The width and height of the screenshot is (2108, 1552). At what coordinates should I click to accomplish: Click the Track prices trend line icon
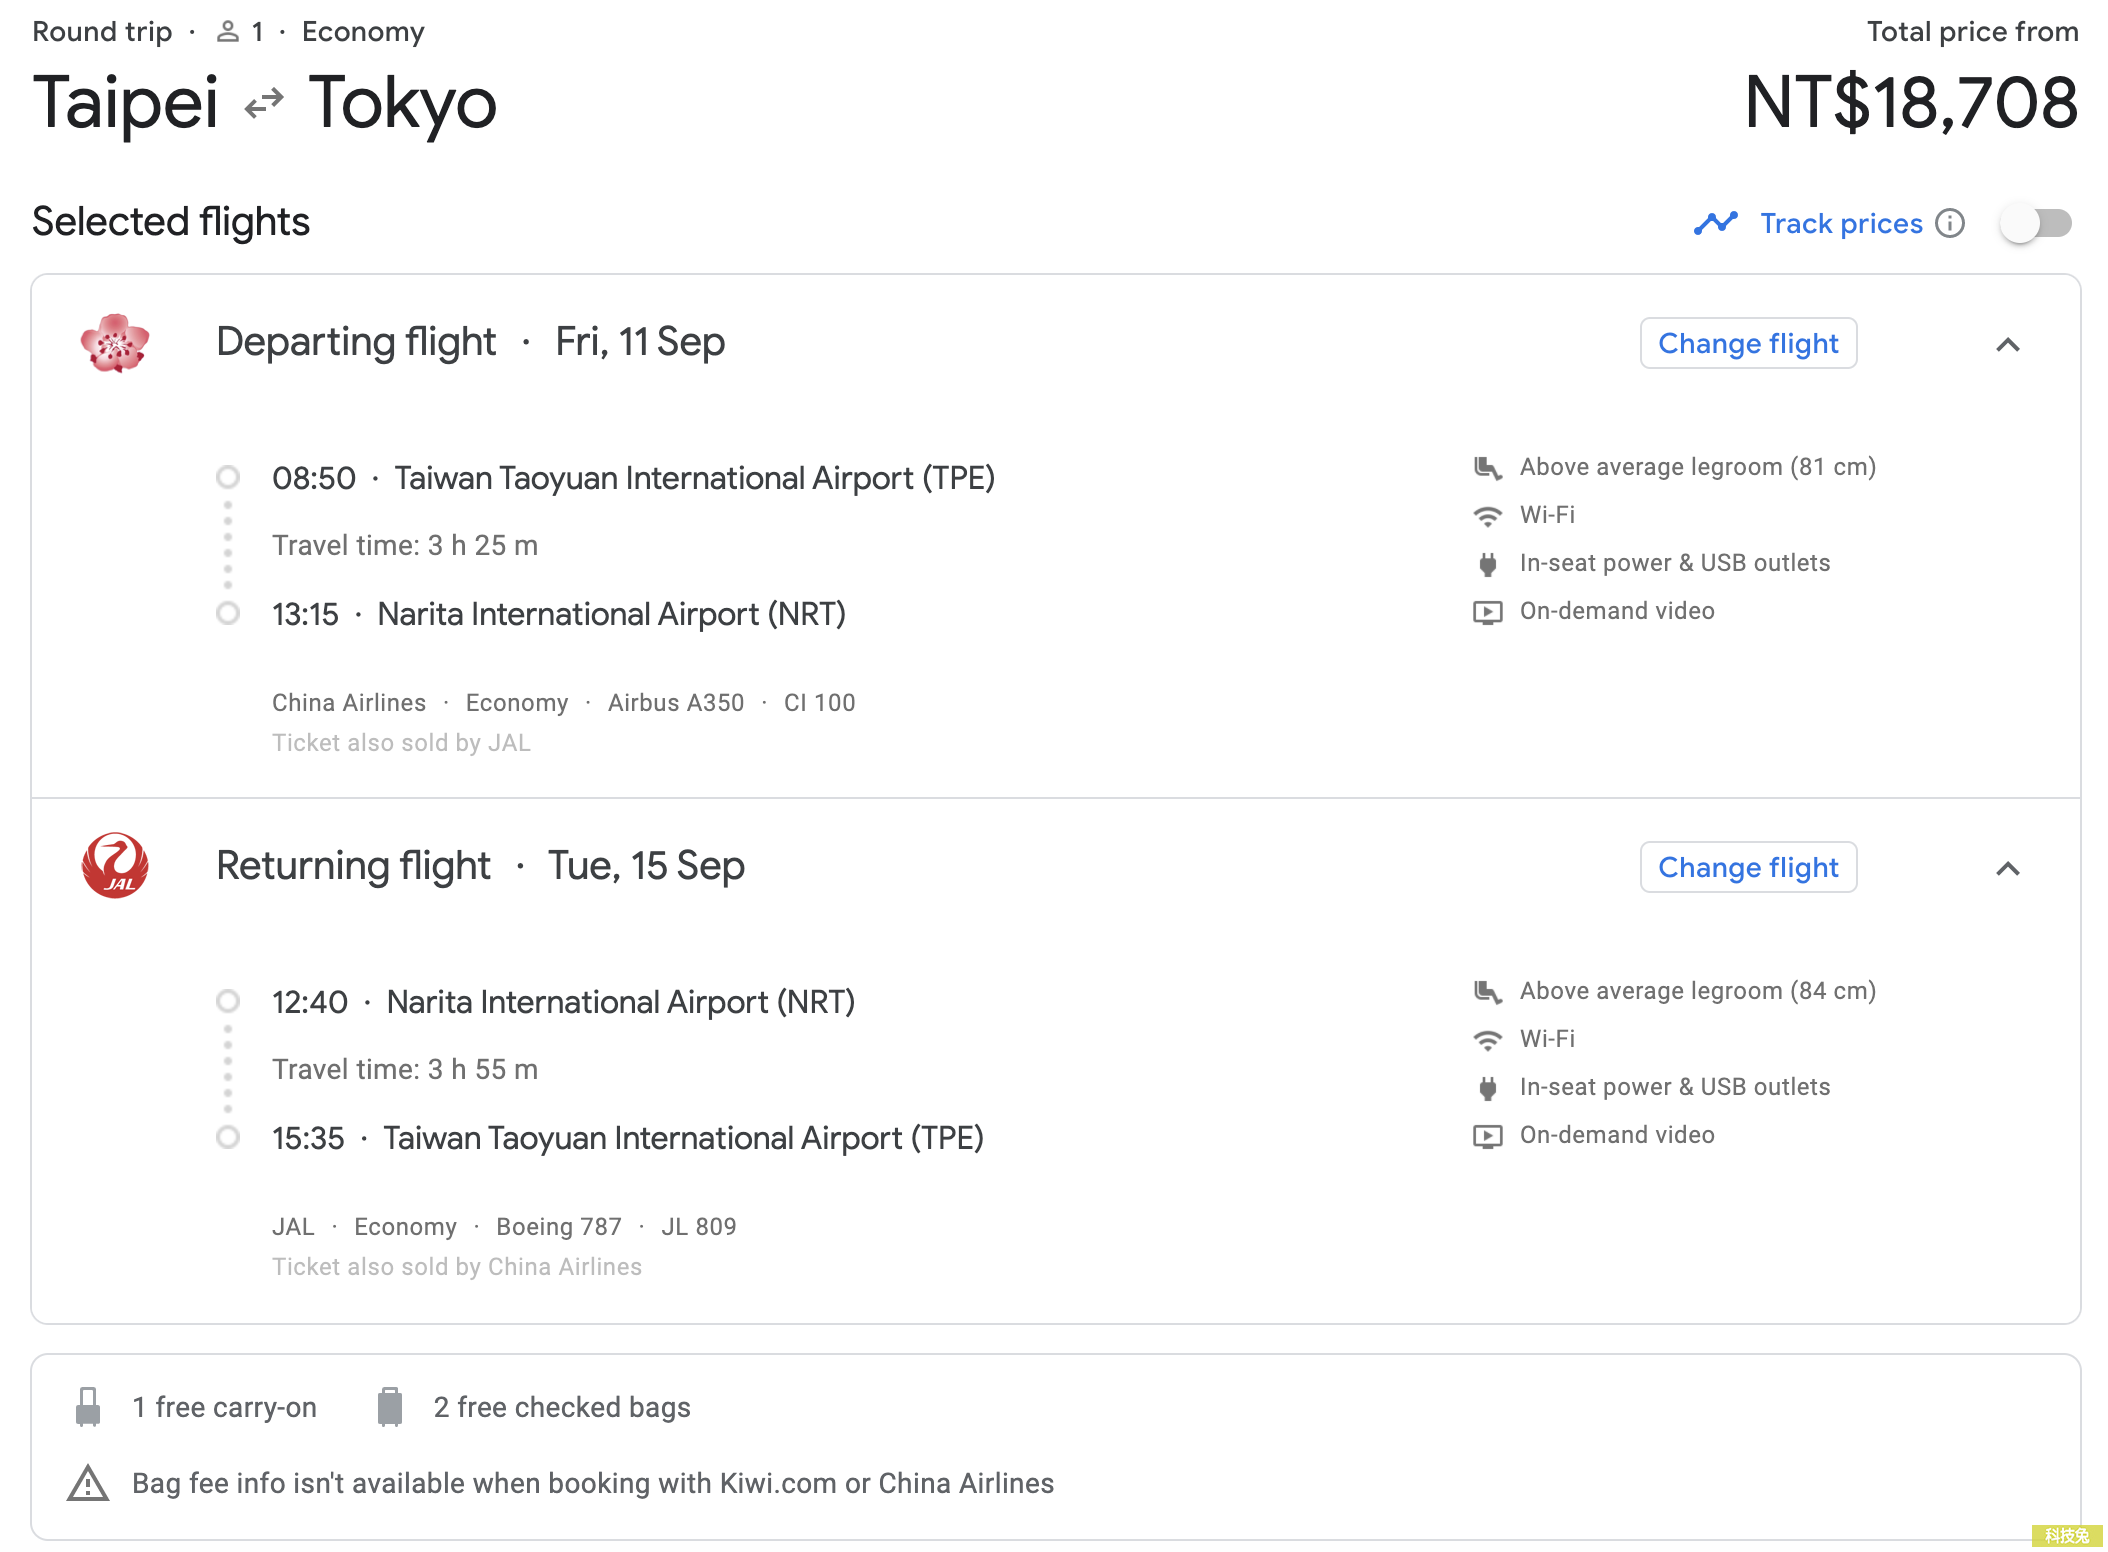click(x=1716, y=223)
